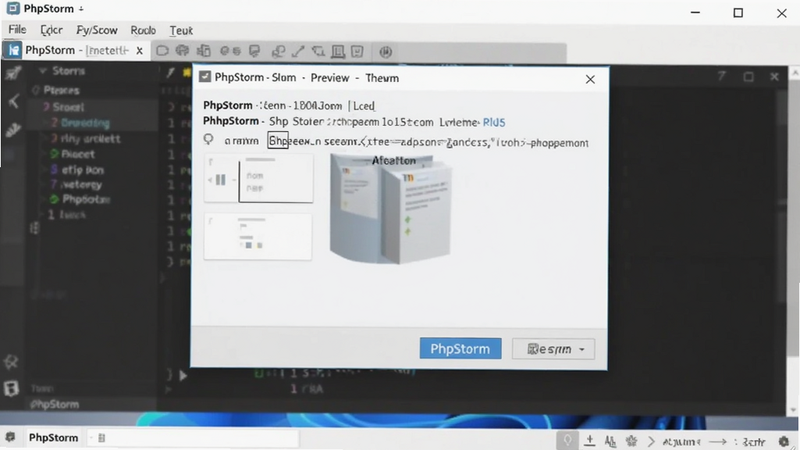
Task: Click the editor scrollbar up arrow
Action: [x=794, y=73]
